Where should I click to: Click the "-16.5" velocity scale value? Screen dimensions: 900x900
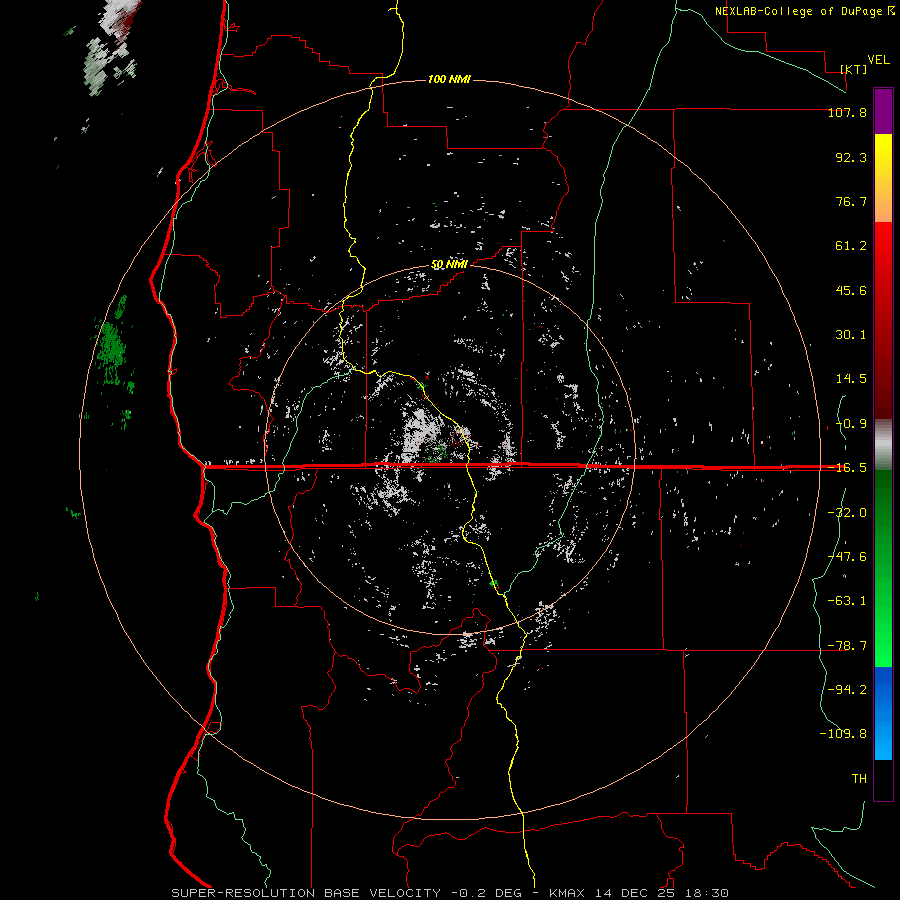847,468
